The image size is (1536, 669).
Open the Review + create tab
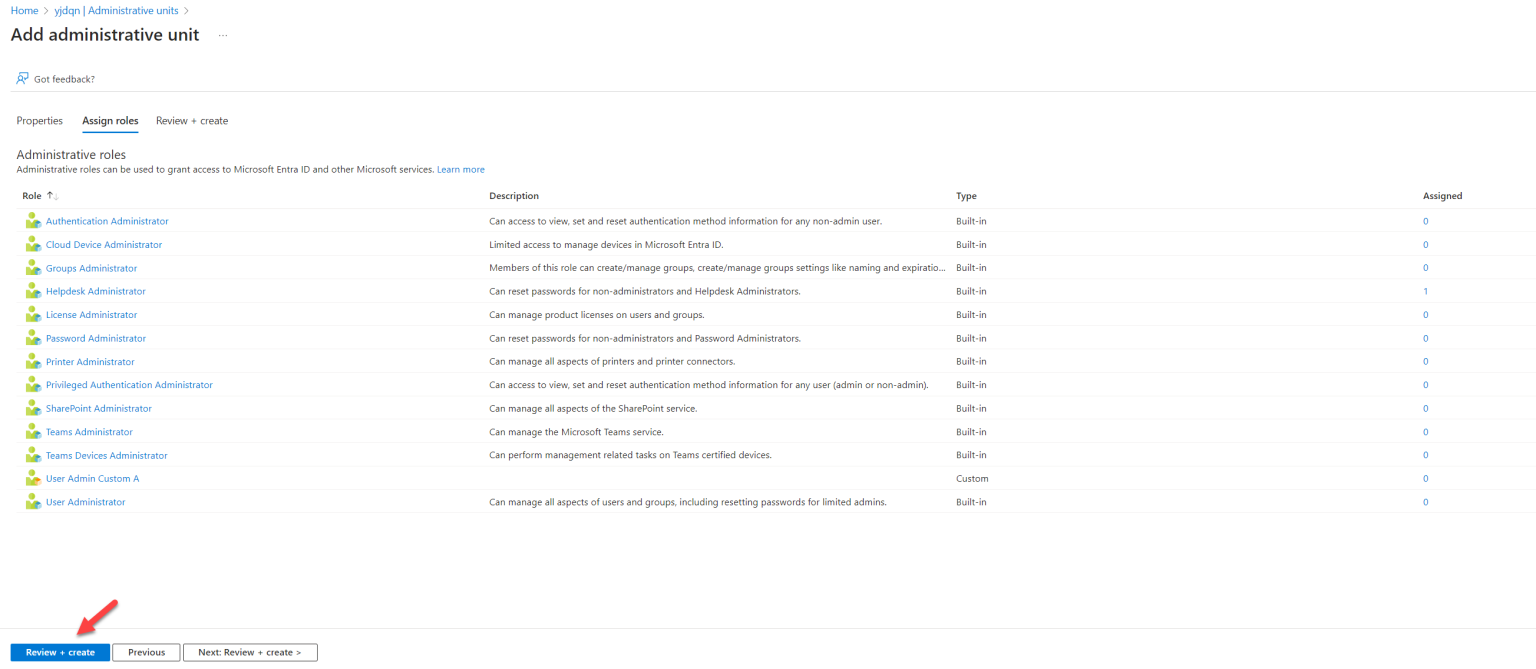(191, 120)
